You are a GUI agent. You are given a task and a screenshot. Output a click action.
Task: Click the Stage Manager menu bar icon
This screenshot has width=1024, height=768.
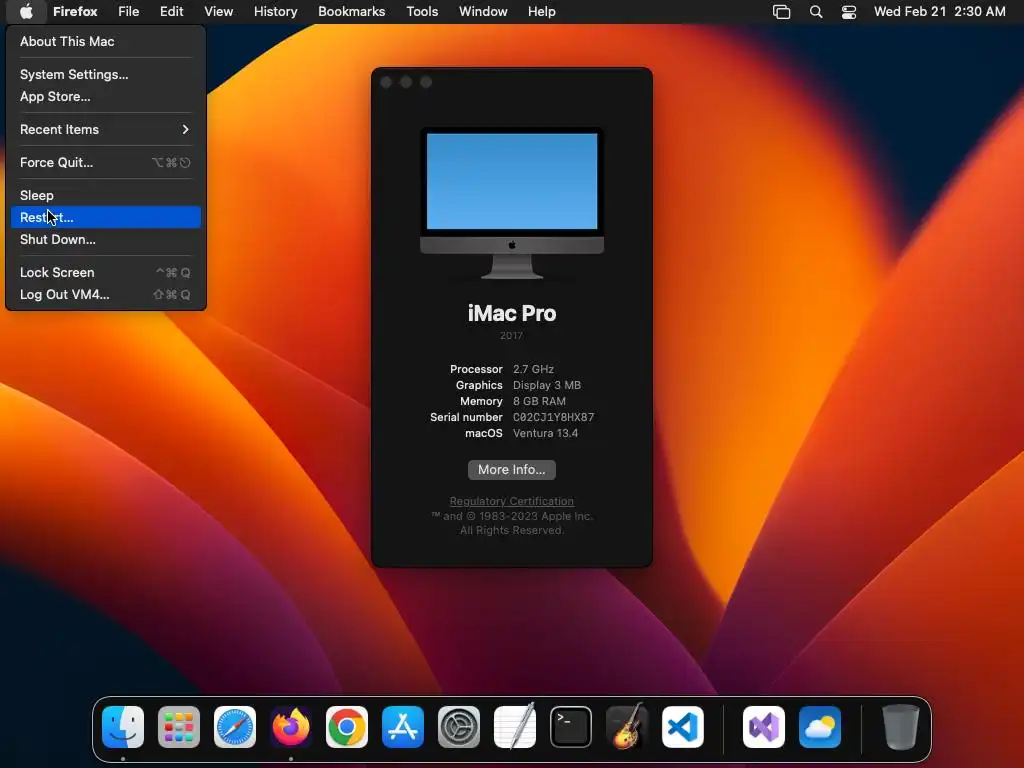pyautogui.click(x=782, y=12)
